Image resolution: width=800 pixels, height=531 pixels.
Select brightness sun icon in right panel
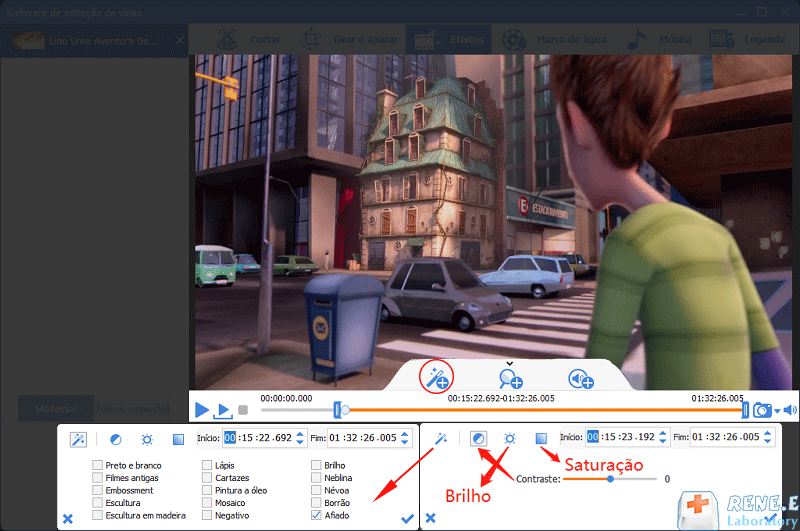click(x=510, y=438)
